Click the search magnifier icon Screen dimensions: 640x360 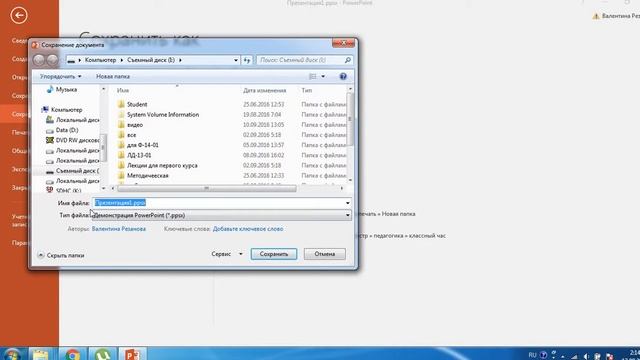(x=347, y=60)
